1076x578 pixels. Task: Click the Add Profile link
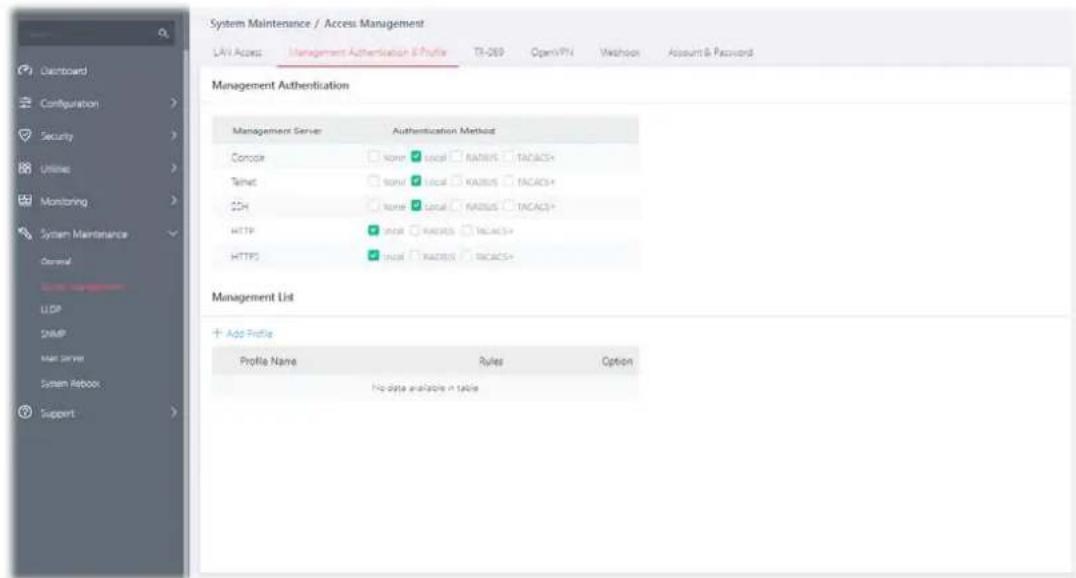click(x=242, y=333)
